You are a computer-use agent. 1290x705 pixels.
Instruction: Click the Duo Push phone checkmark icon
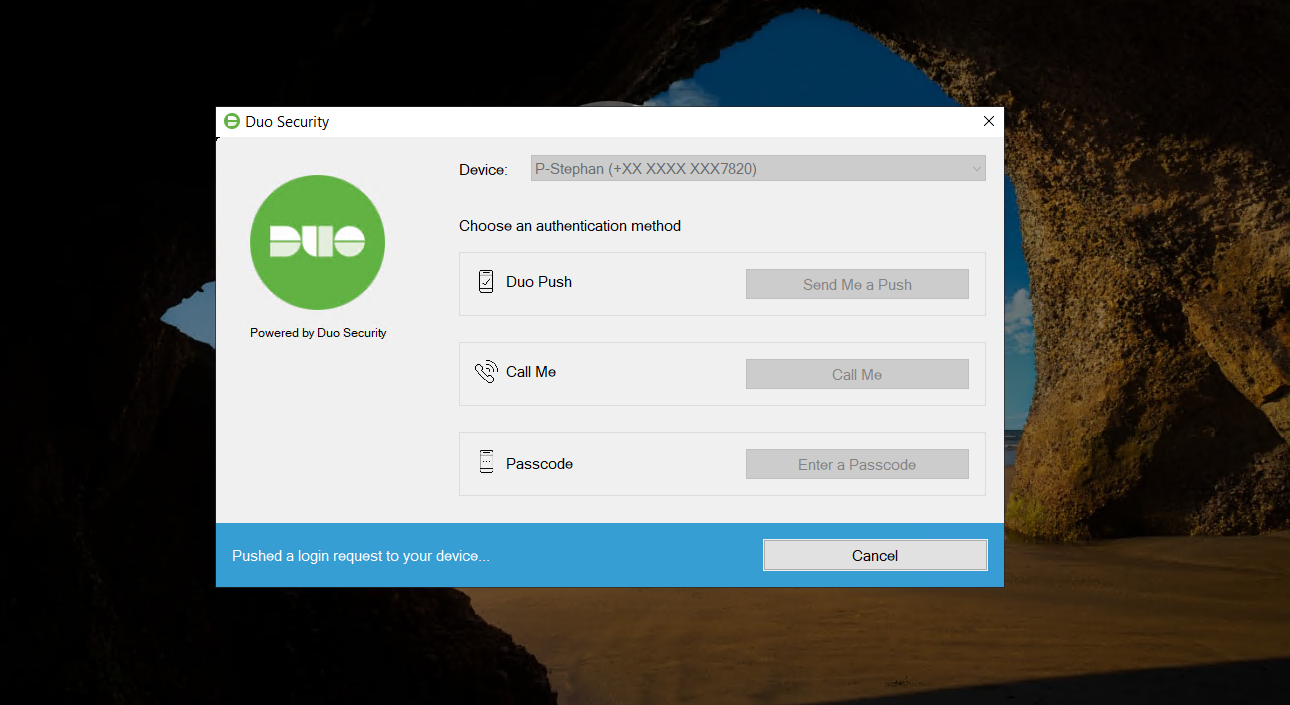pos(486,282)
